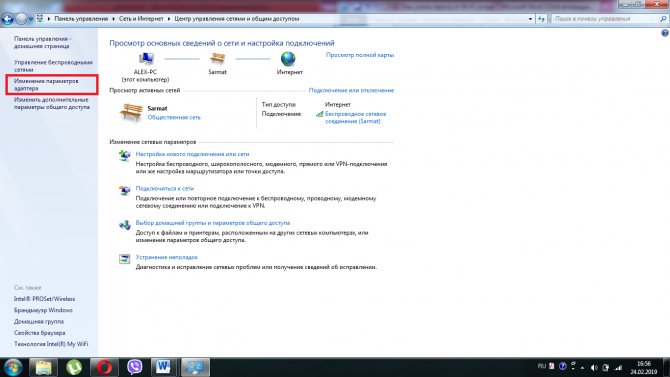Click the Интернет globe icon

click(x=288, y=59)
